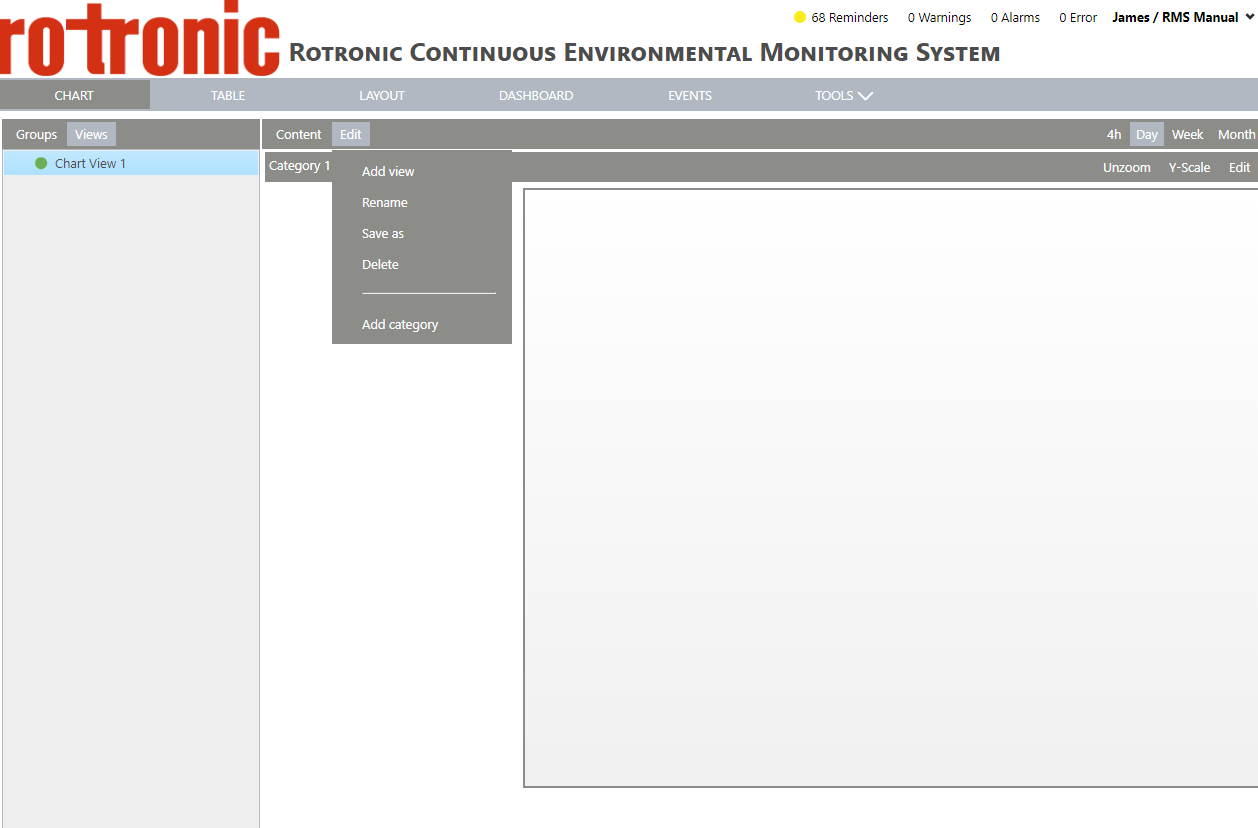Screen dimensions: 1258x828
Task: Switch to the EVENTS tab
Action: pos(690,96)
